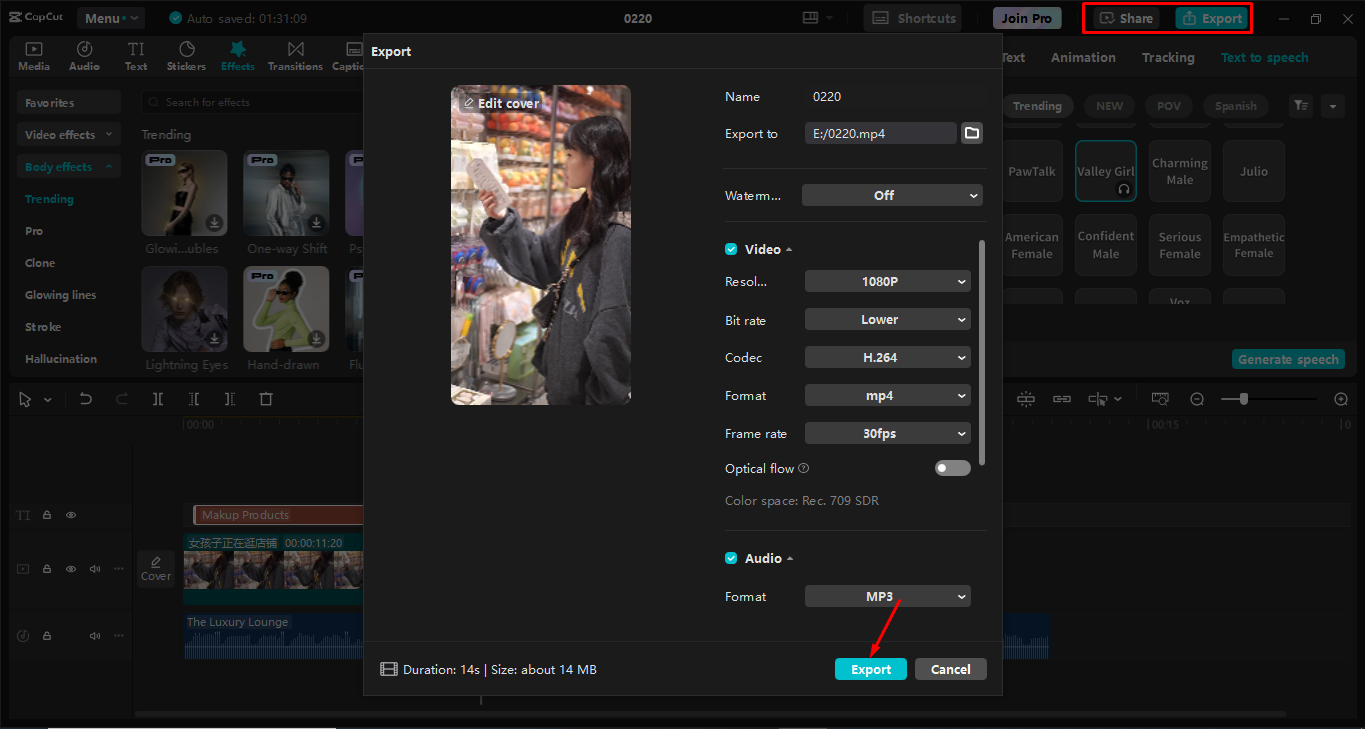Cancel the export dialog
The height and width of the screenshot is (729, 1365).
(951, 669)
